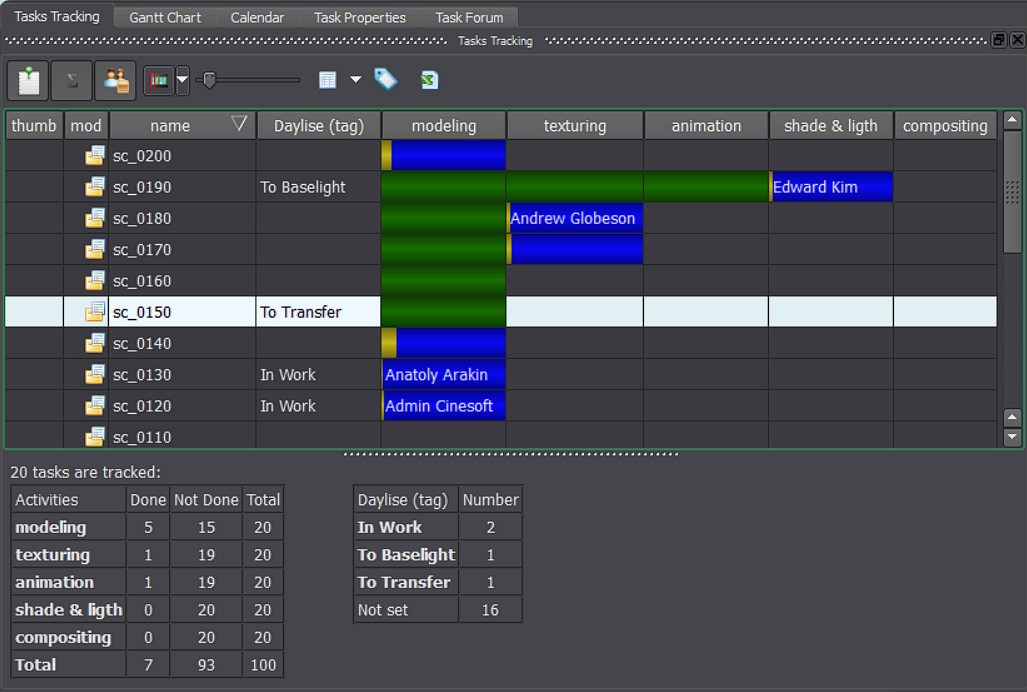This screenshot has height=692, width=1027.
Task: Click the table columns toolbar icon
Action: pos(327,80)
